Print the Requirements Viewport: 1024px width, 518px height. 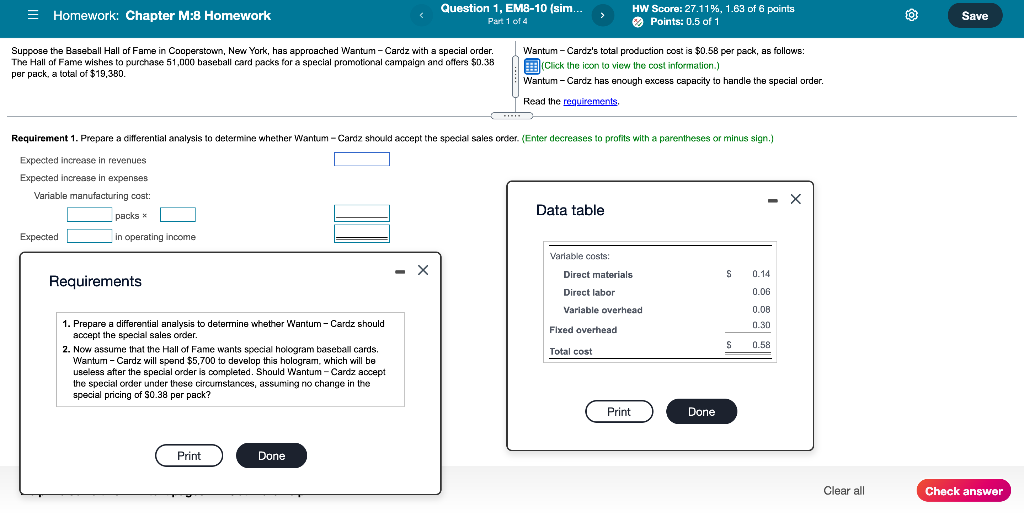pyautogui.click(x=189, y=455)
